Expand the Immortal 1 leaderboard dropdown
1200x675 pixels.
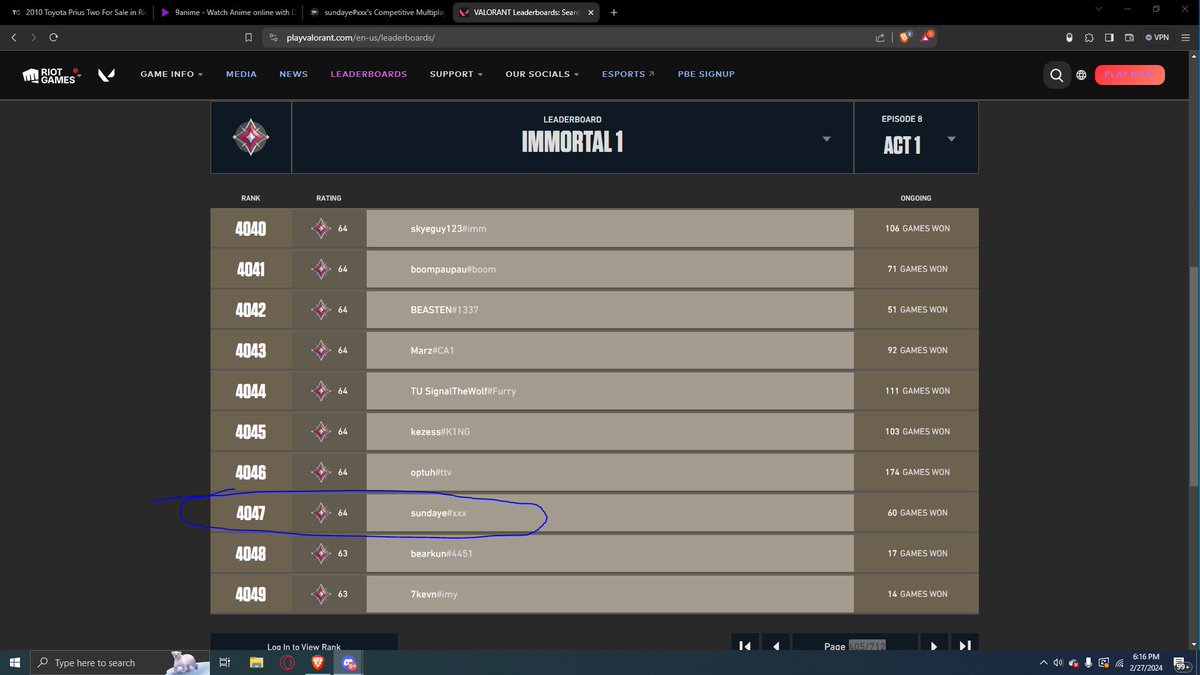pos(826,139)
